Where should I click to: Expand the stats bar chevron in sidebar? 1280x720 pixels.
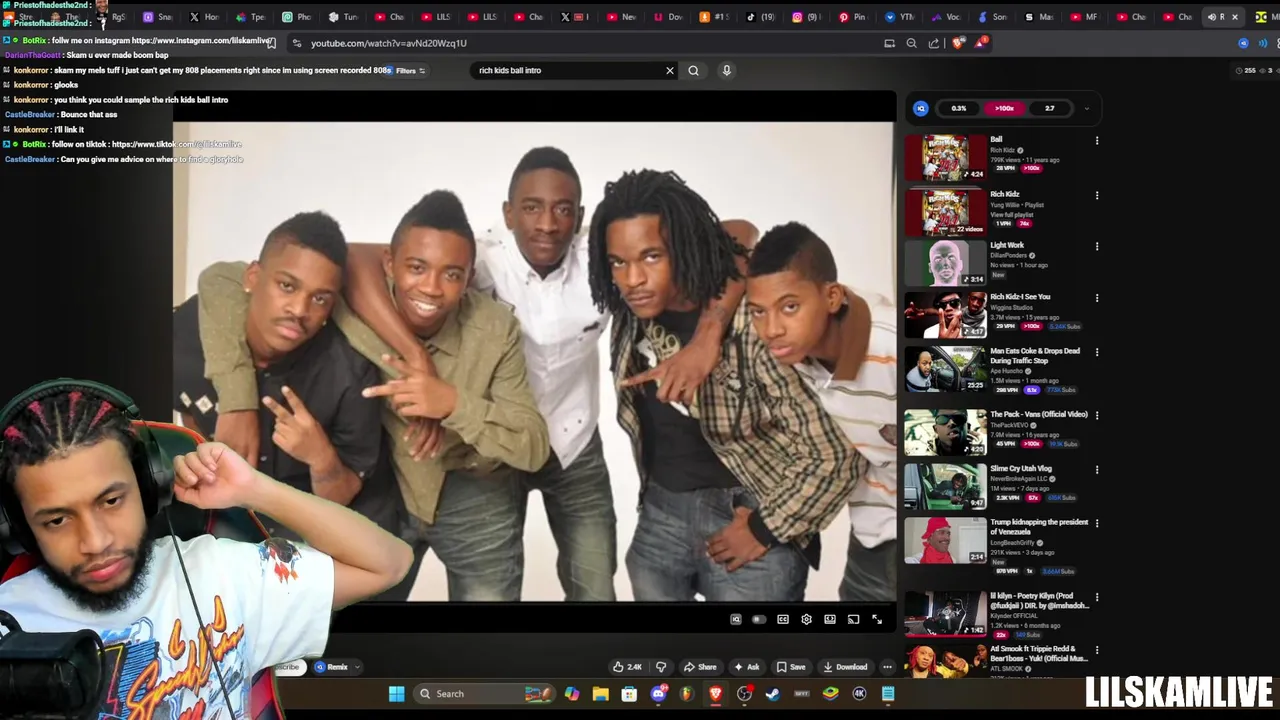tap(1087, 108)
